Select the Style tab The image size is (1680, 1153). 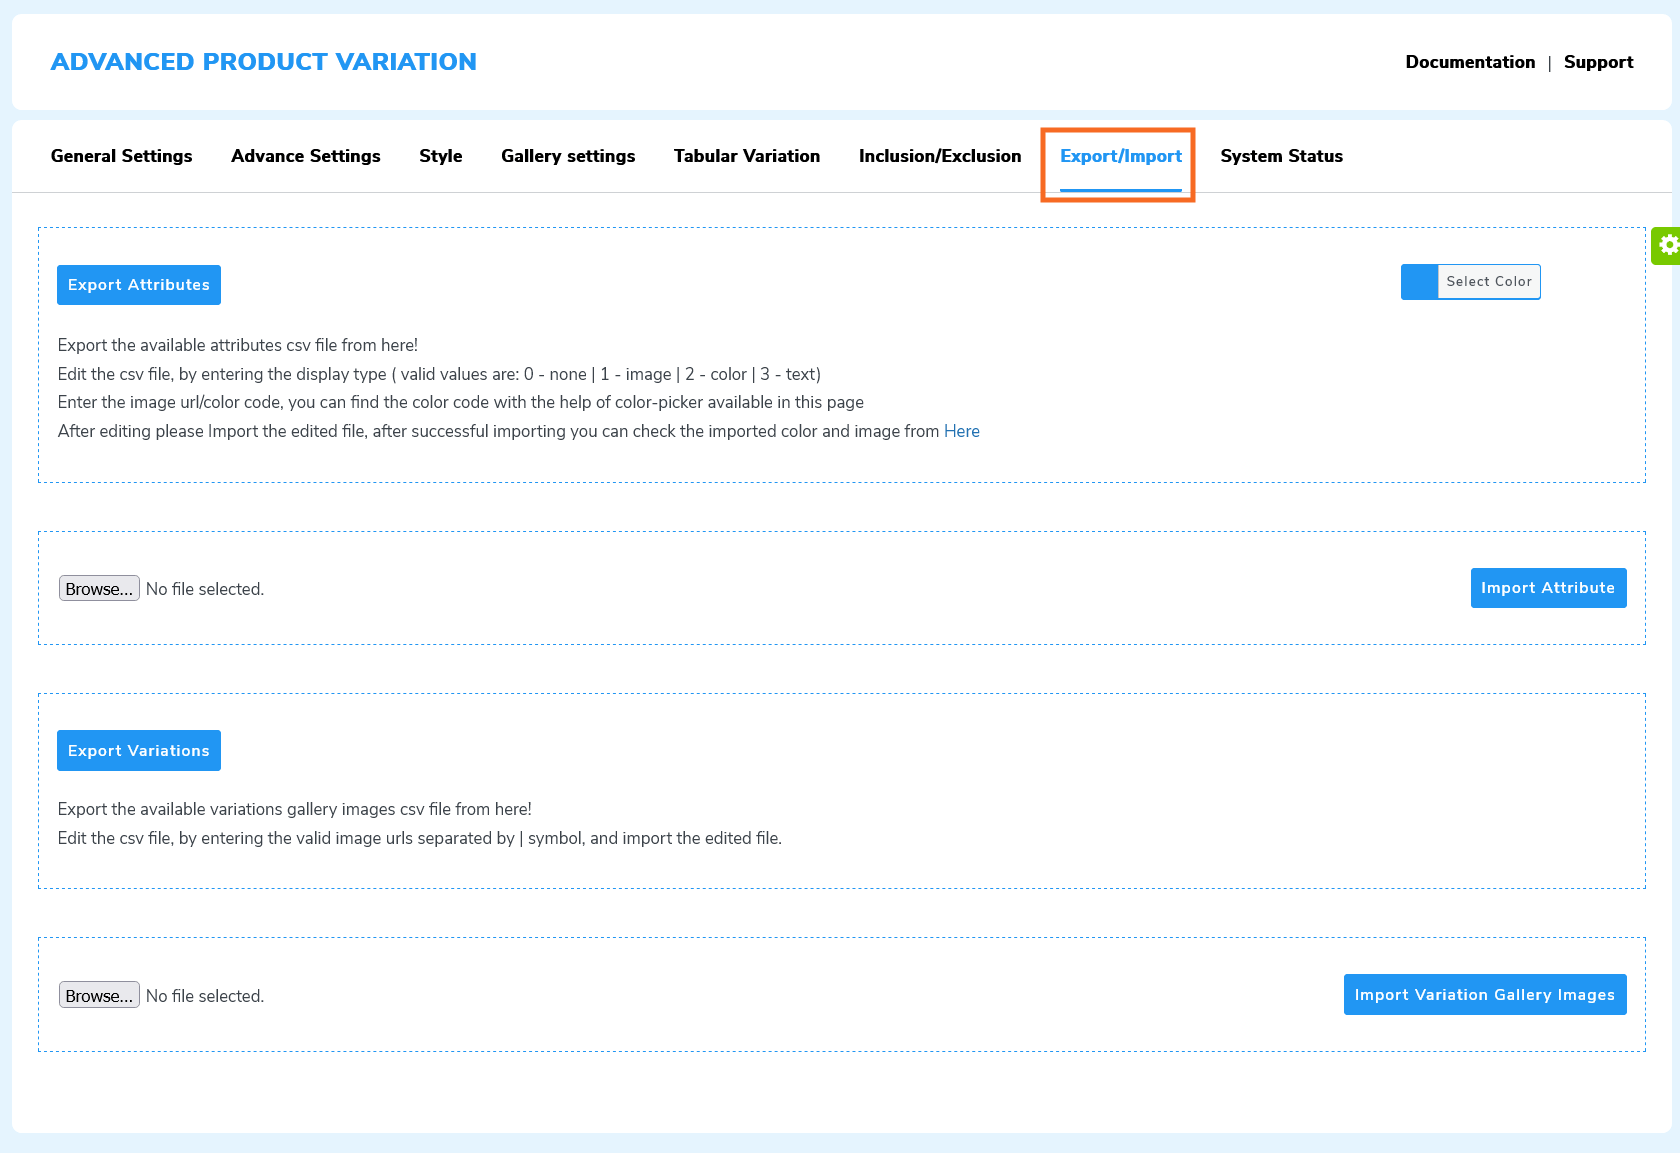pyautogui.click(x=440, y=156)
